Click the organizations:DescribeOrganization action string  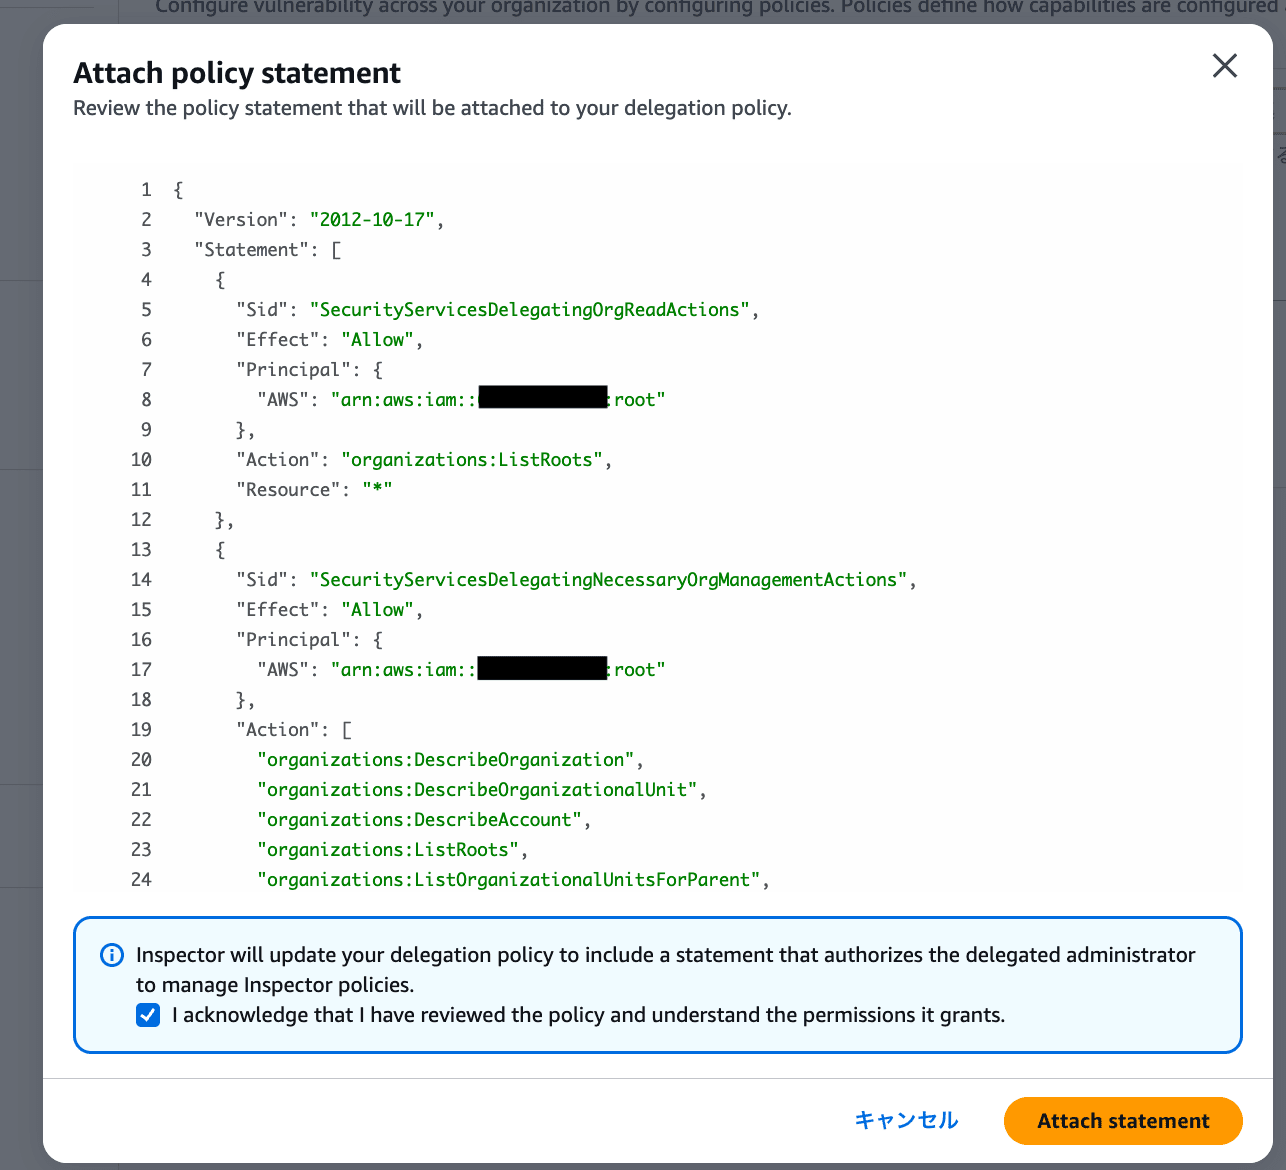click(446, 760)
